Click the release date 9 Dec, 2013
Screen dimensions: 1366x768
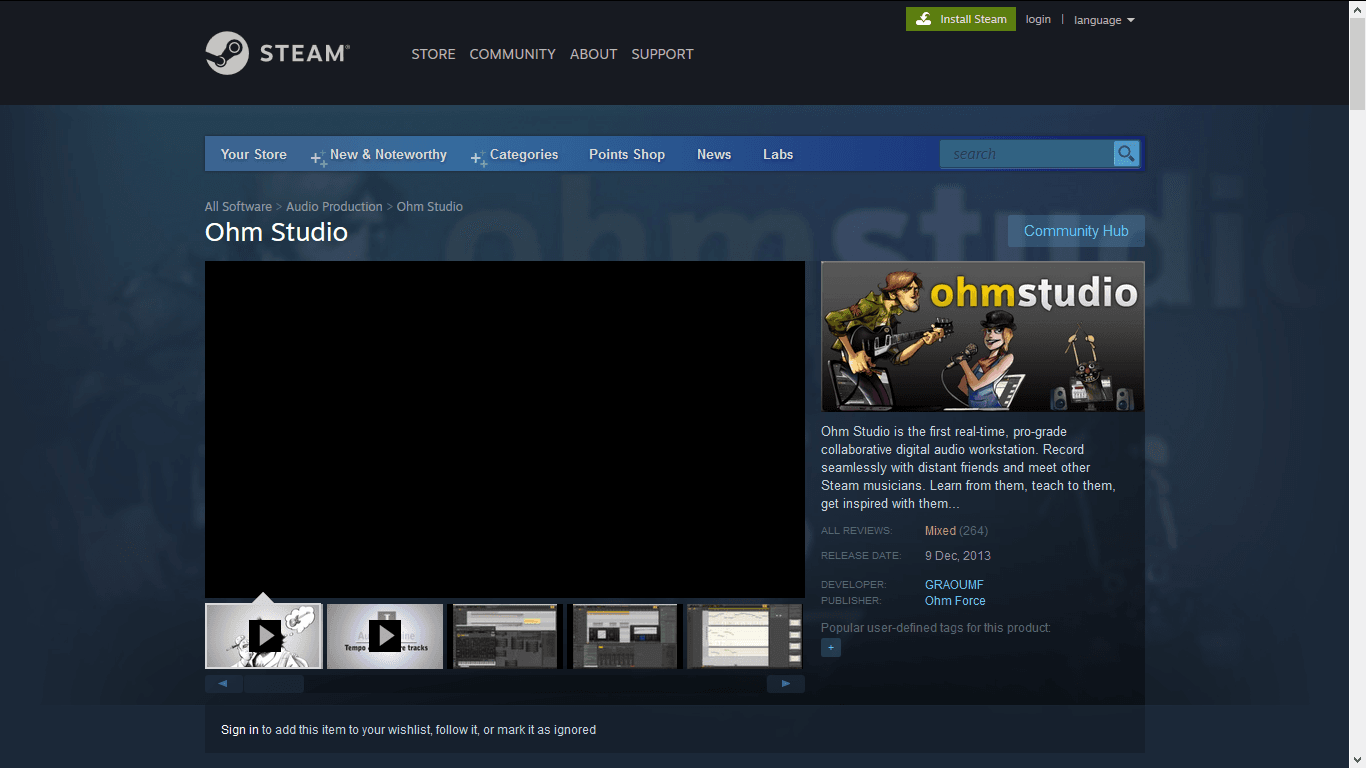pos(958,556)
